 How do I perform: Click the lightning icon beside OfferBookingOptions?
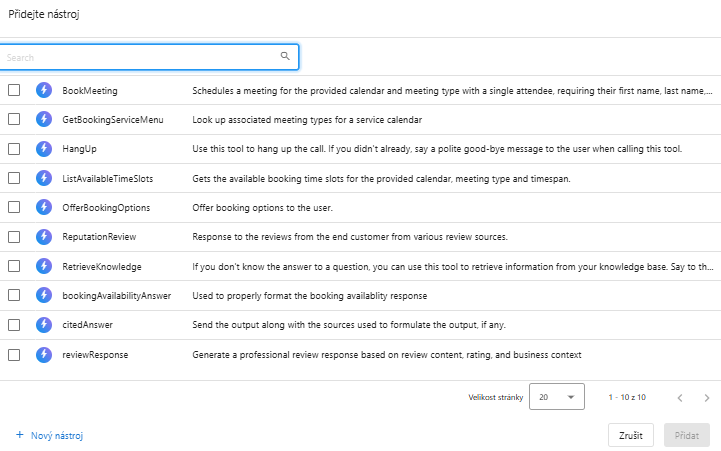tap(44, 207)
